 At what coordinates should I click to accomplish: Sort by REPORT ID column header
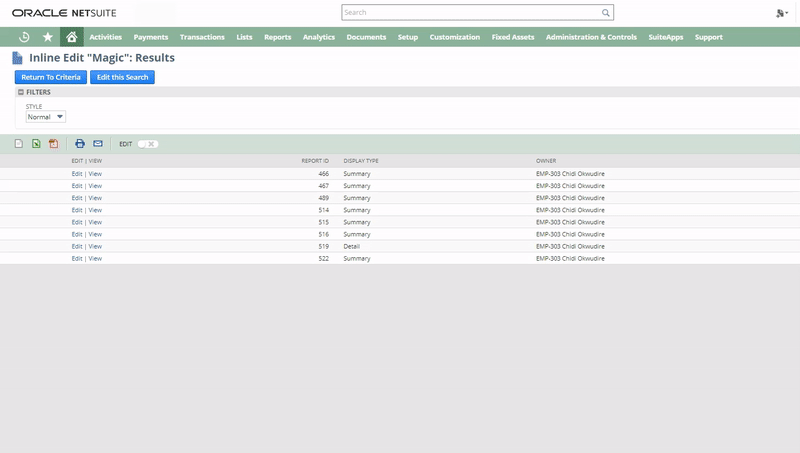pyautogui.click(x=315, y=161)
